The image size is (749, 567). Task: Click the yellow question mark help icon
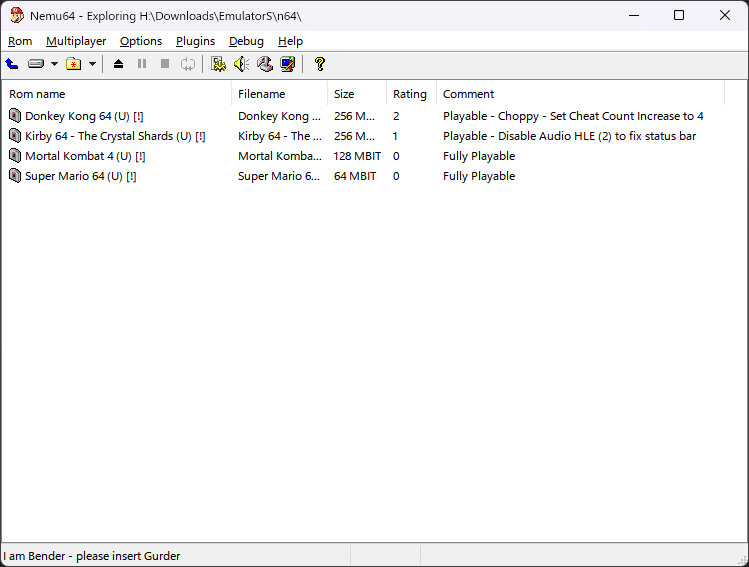pyautogui.click(x=320, y=64)
